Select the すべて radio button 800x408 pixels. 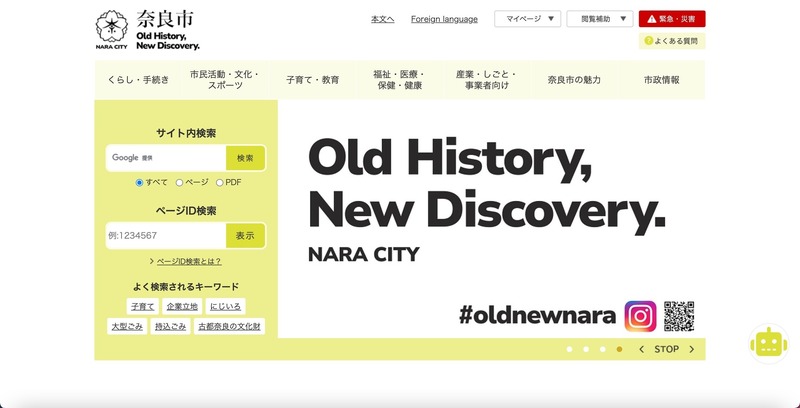[x=140, y=183]
